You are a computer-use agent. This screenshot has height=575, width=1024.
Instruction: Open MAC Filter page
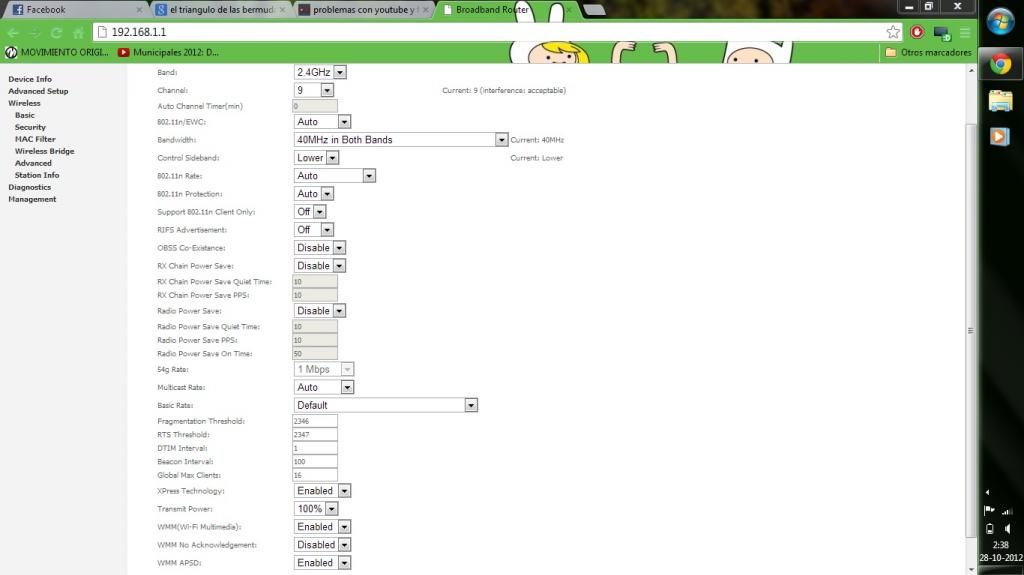pyautogui.click(x=35, y=139)
